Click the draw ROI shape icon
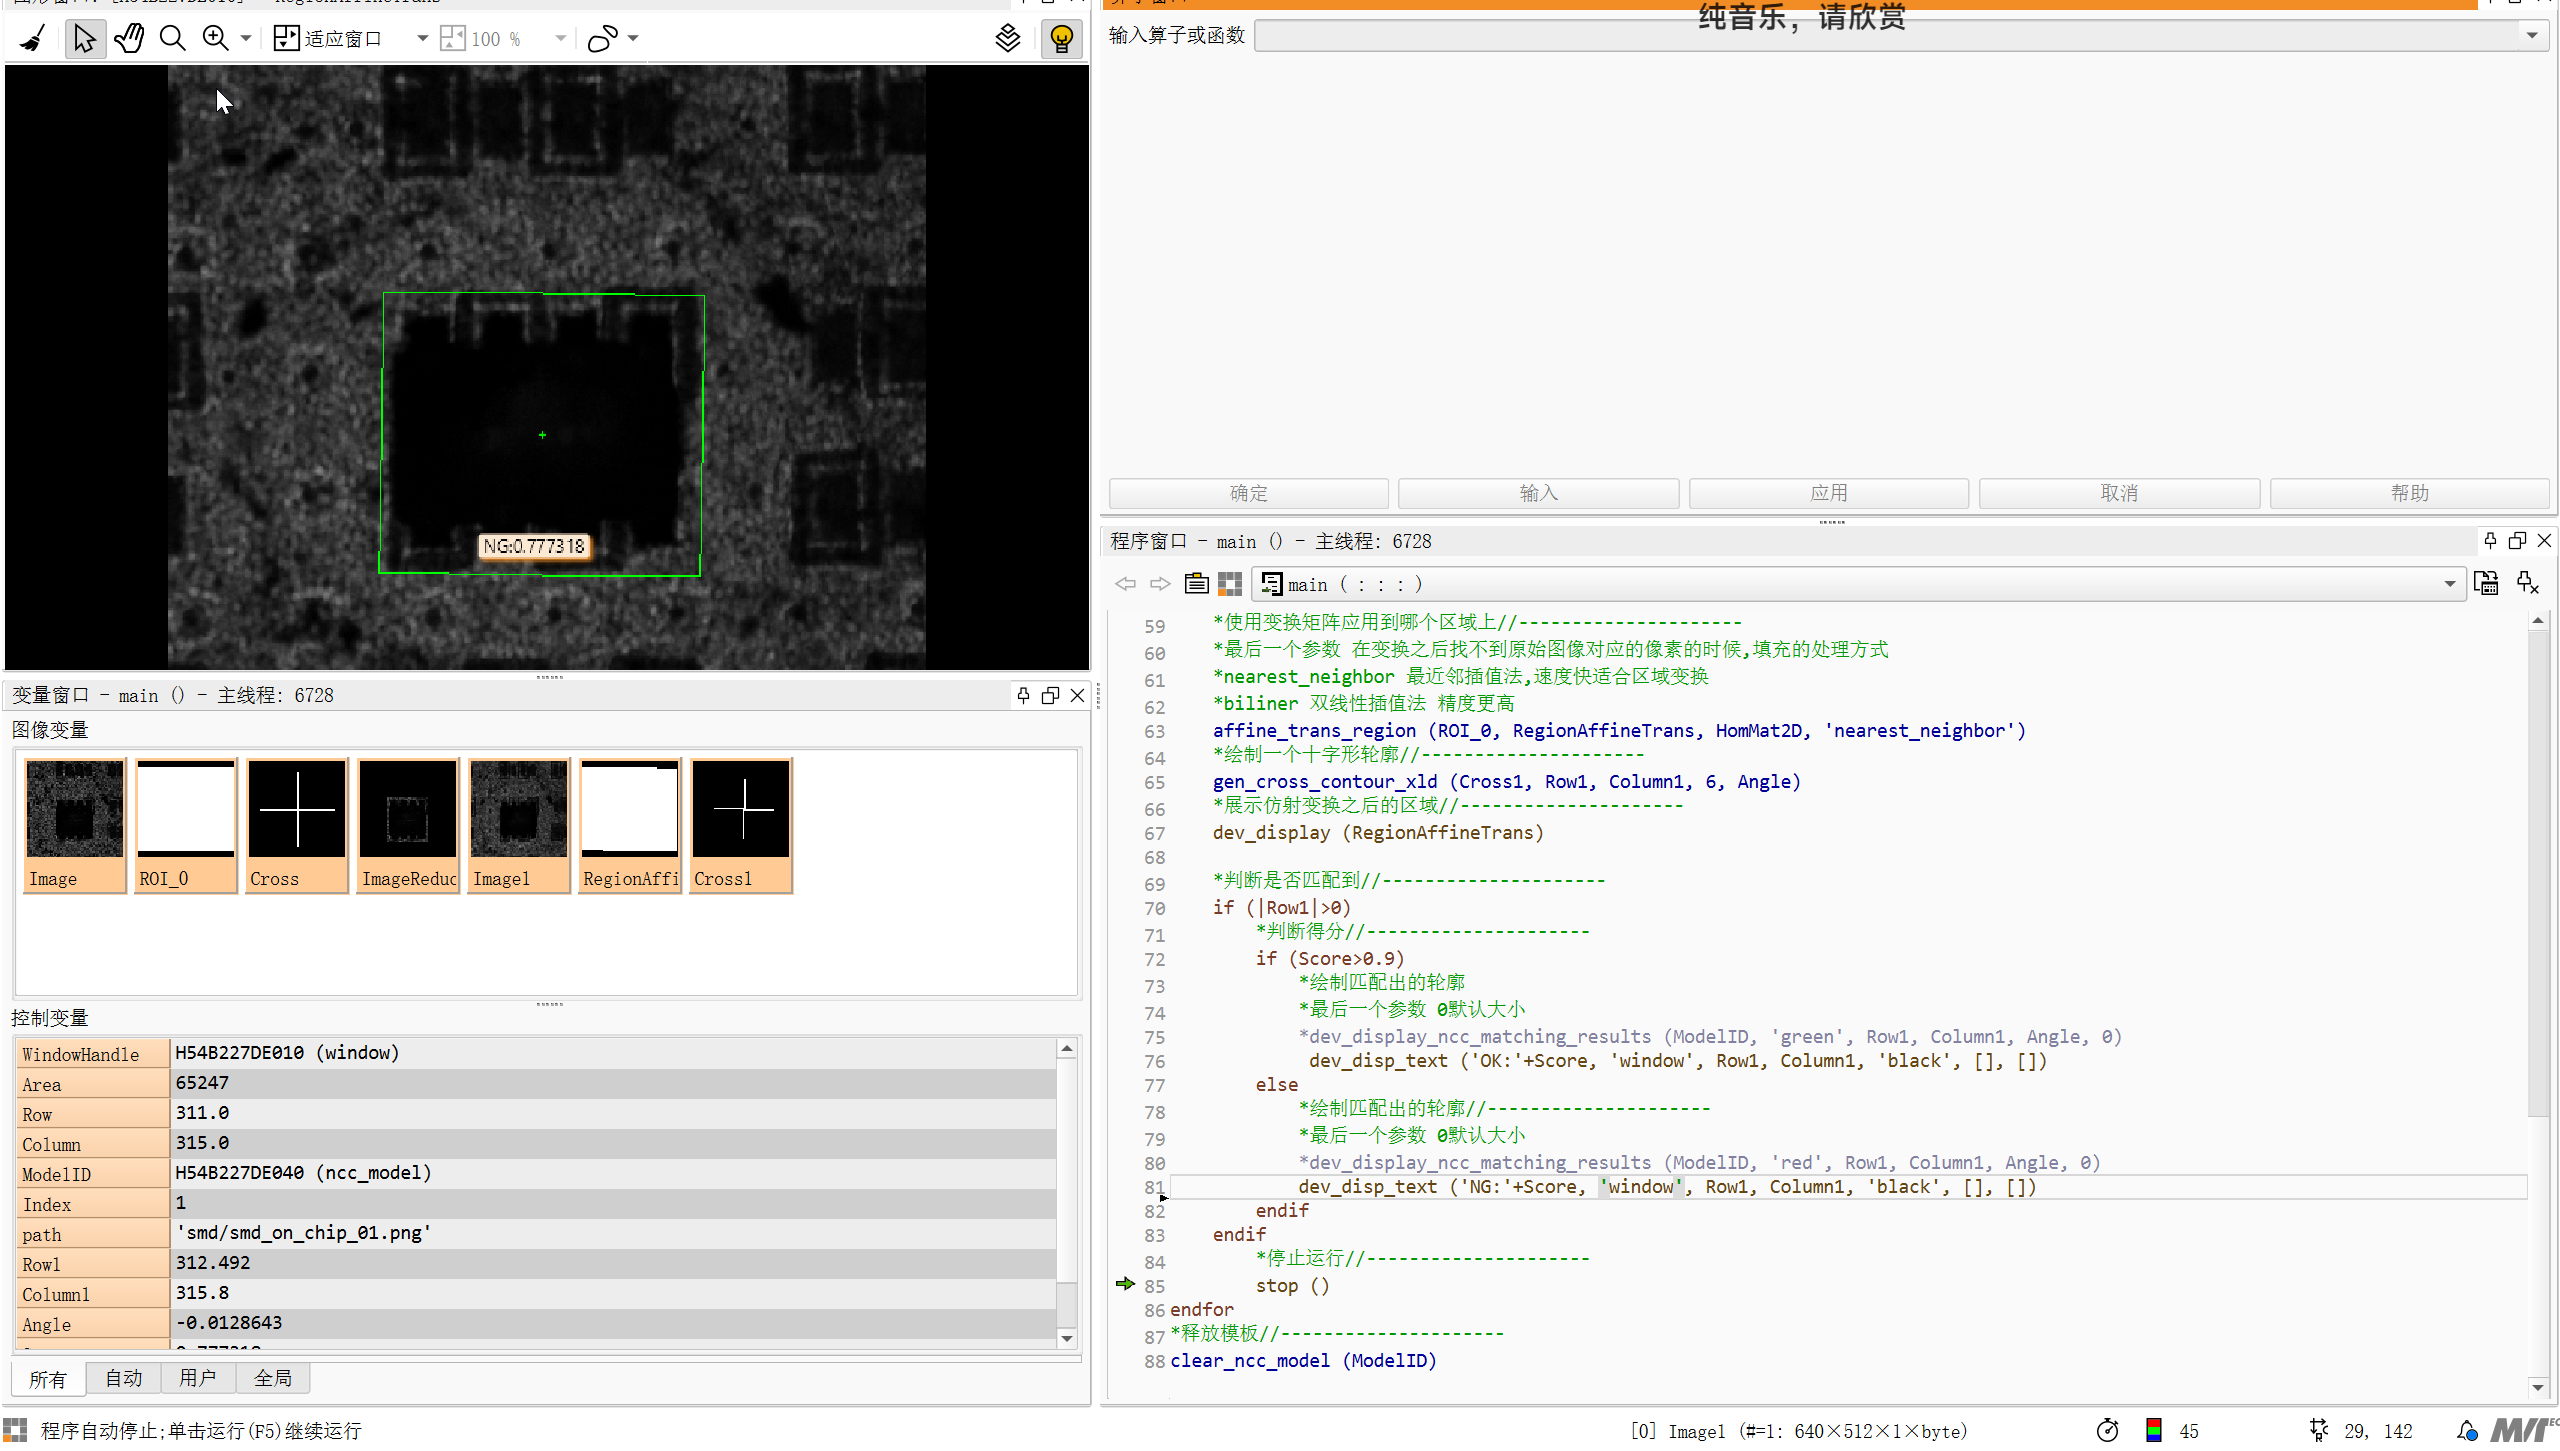Image resolution: width=2560 pixels, height=1451 pixels. (x=603, y=39)
